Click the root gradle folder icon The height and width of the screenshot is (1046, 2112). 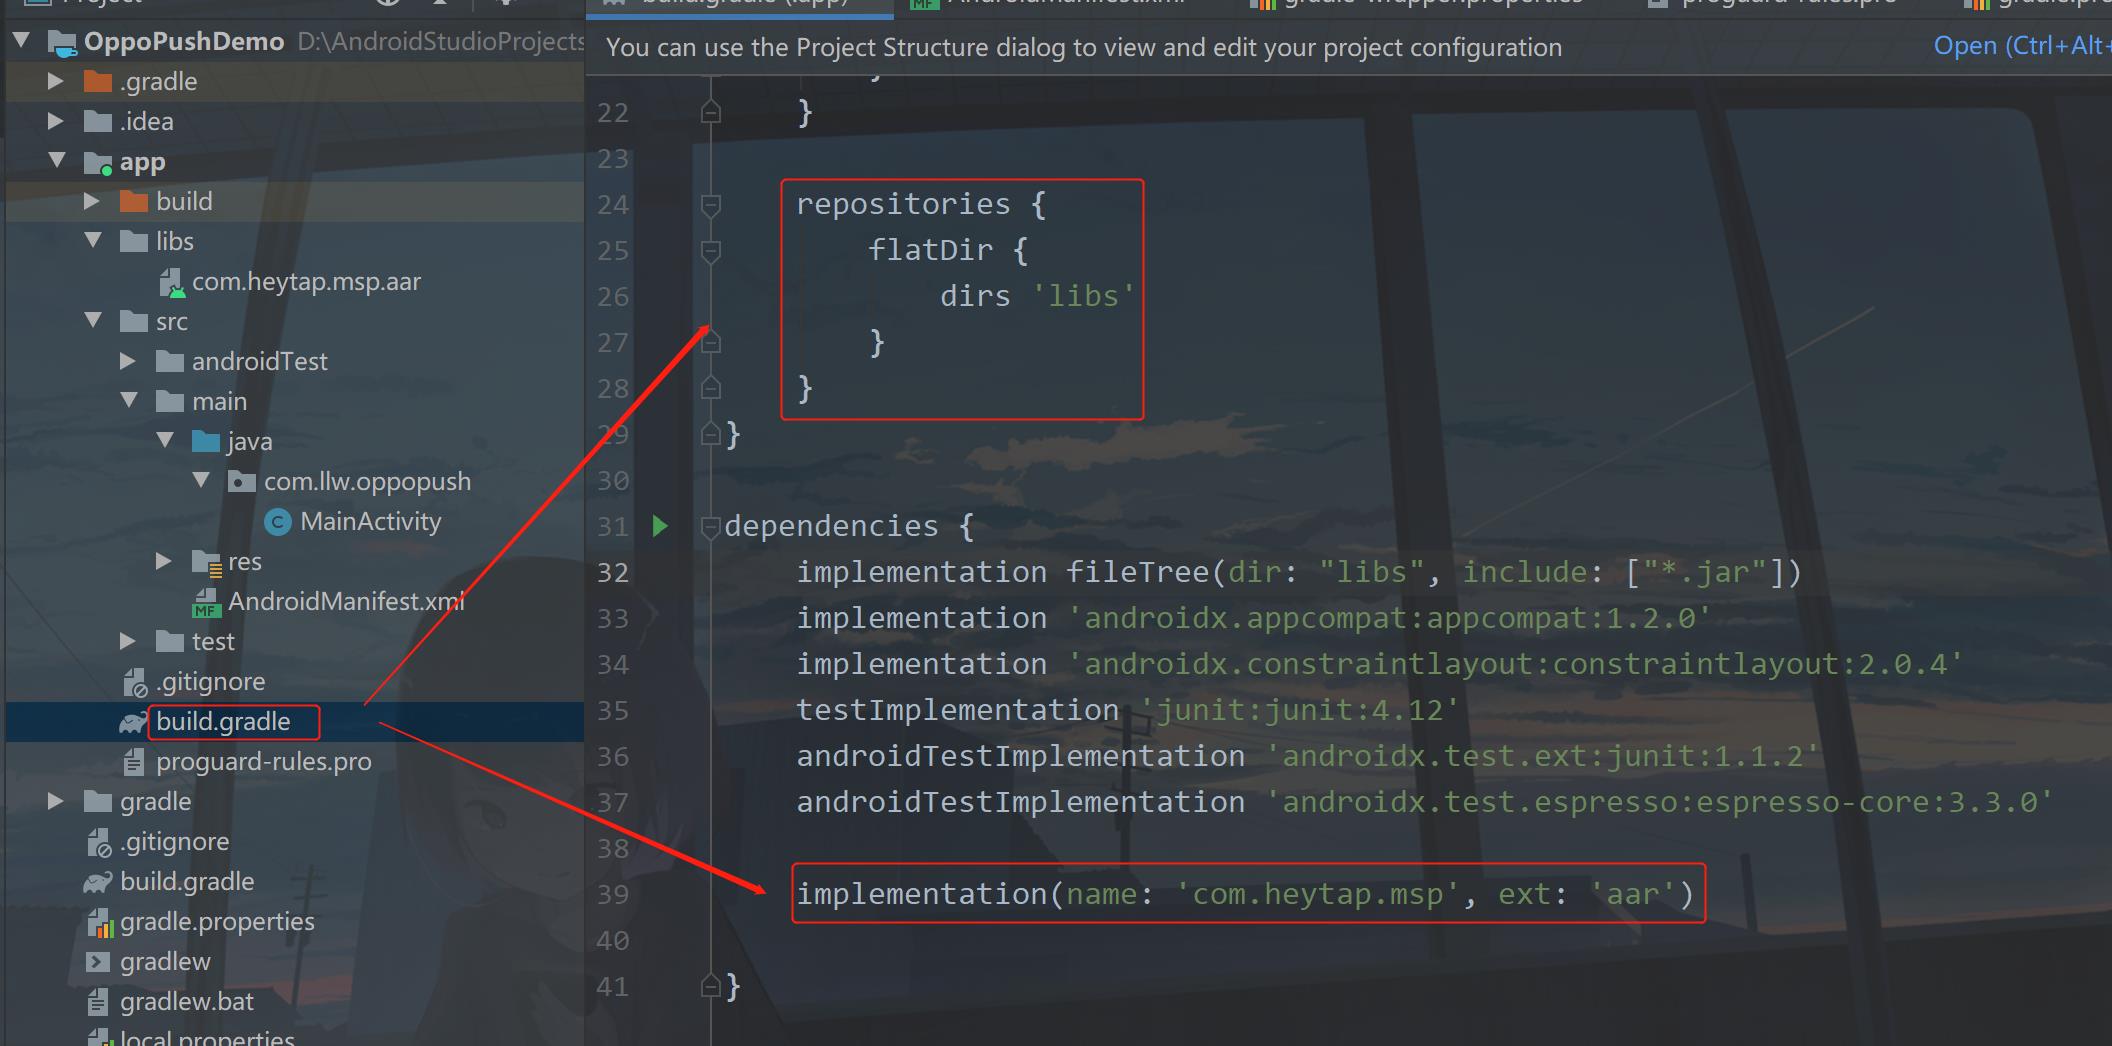click(98, 801)
